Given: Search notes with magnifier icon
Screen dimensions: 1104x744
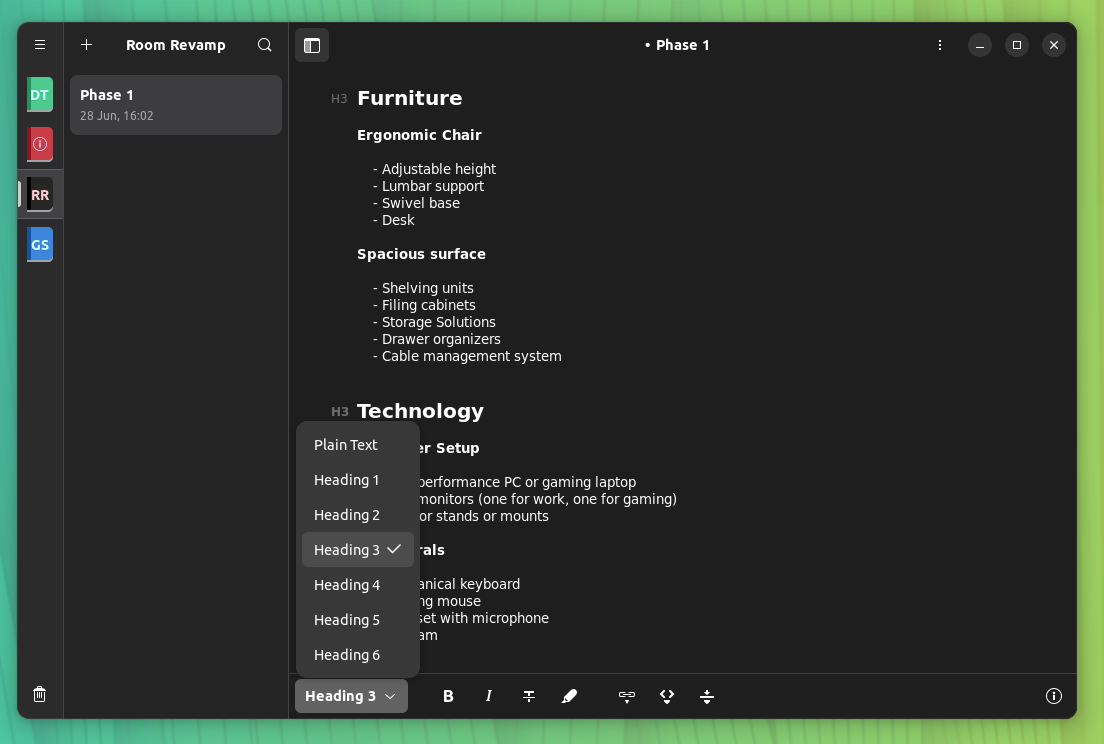Looking at the screenshot, I should pyautogui.click(x=265, y=45).
